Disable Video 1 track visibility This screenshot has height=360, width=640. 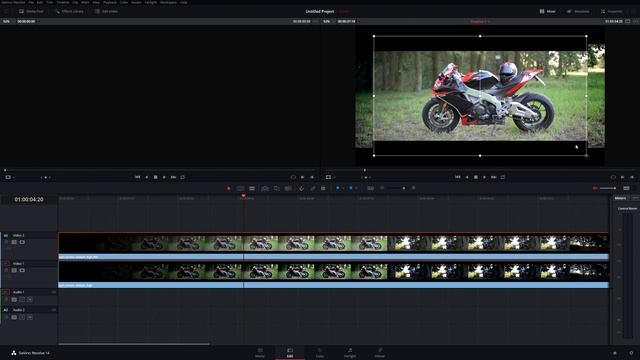tap(22, 270)
